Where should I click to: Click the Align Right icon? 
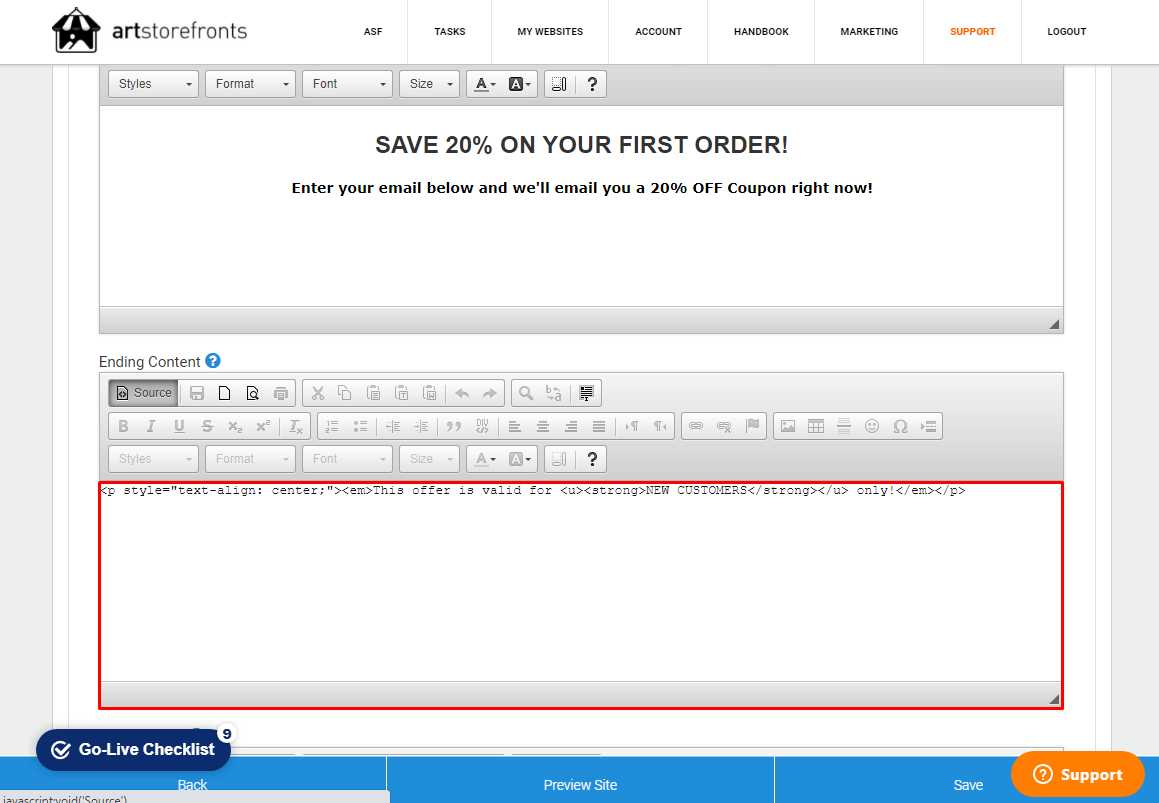(571, 426)
